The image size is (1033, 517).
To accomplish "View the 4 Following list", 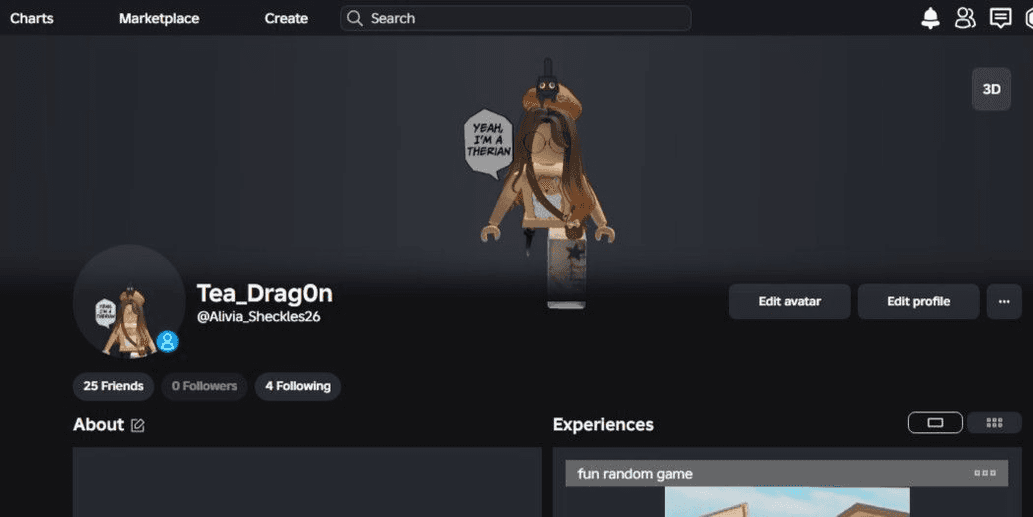I will (x=298, y=386).
